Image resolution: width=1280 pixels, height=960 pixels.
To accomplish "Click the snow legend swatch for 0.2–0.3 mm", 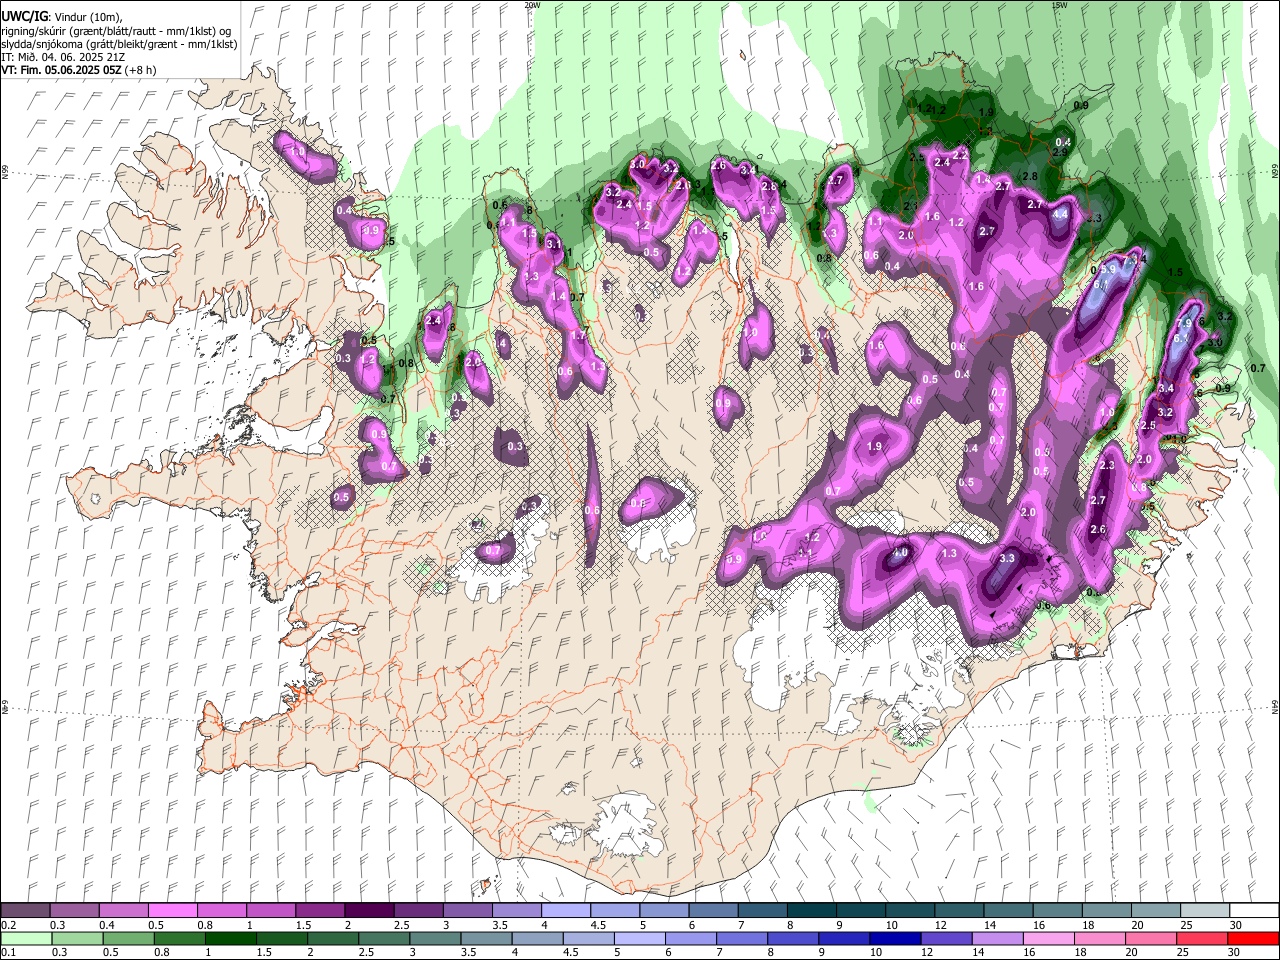I will [x=25, y=910].
